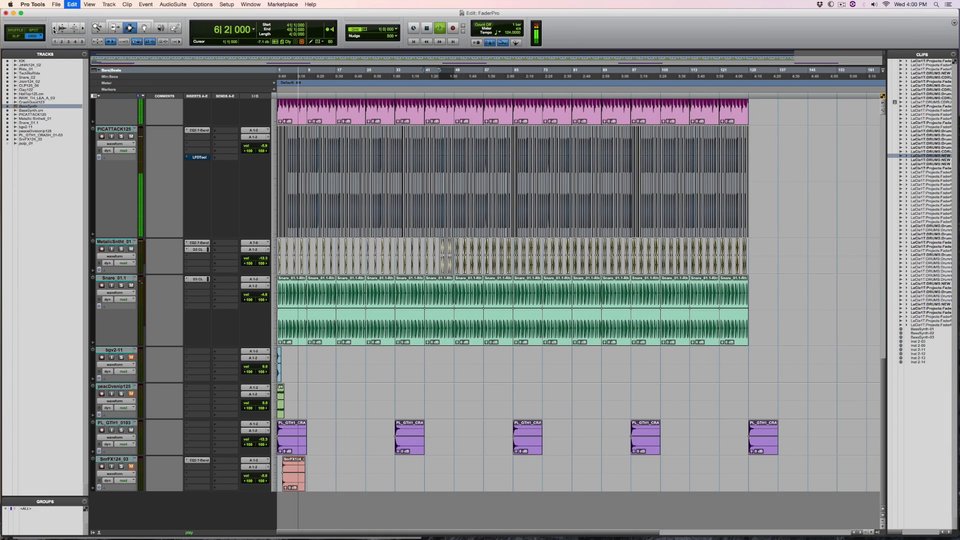This screenshot has width=960, height=540.
Task: Pick the Grabber hand tool
Action: point(144,28)
